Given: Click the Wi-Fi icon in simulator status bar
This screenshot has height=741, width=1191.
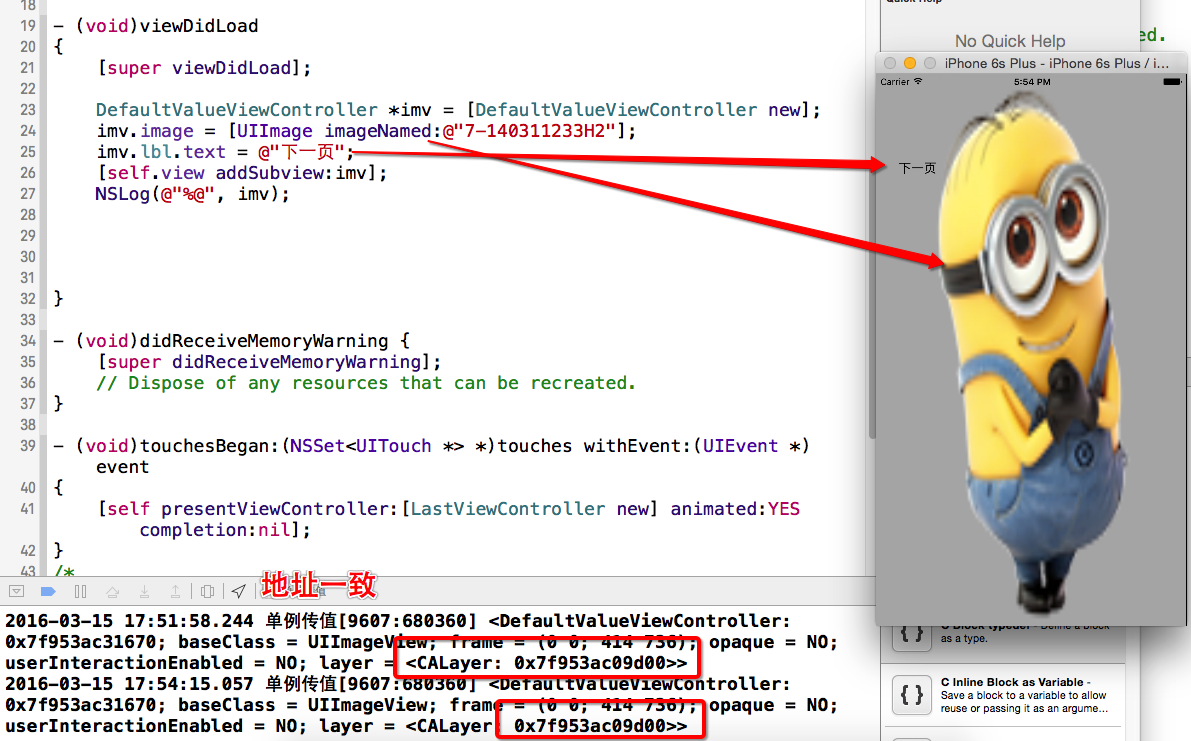Looking at the screenshot, I should tap(918, 81).
